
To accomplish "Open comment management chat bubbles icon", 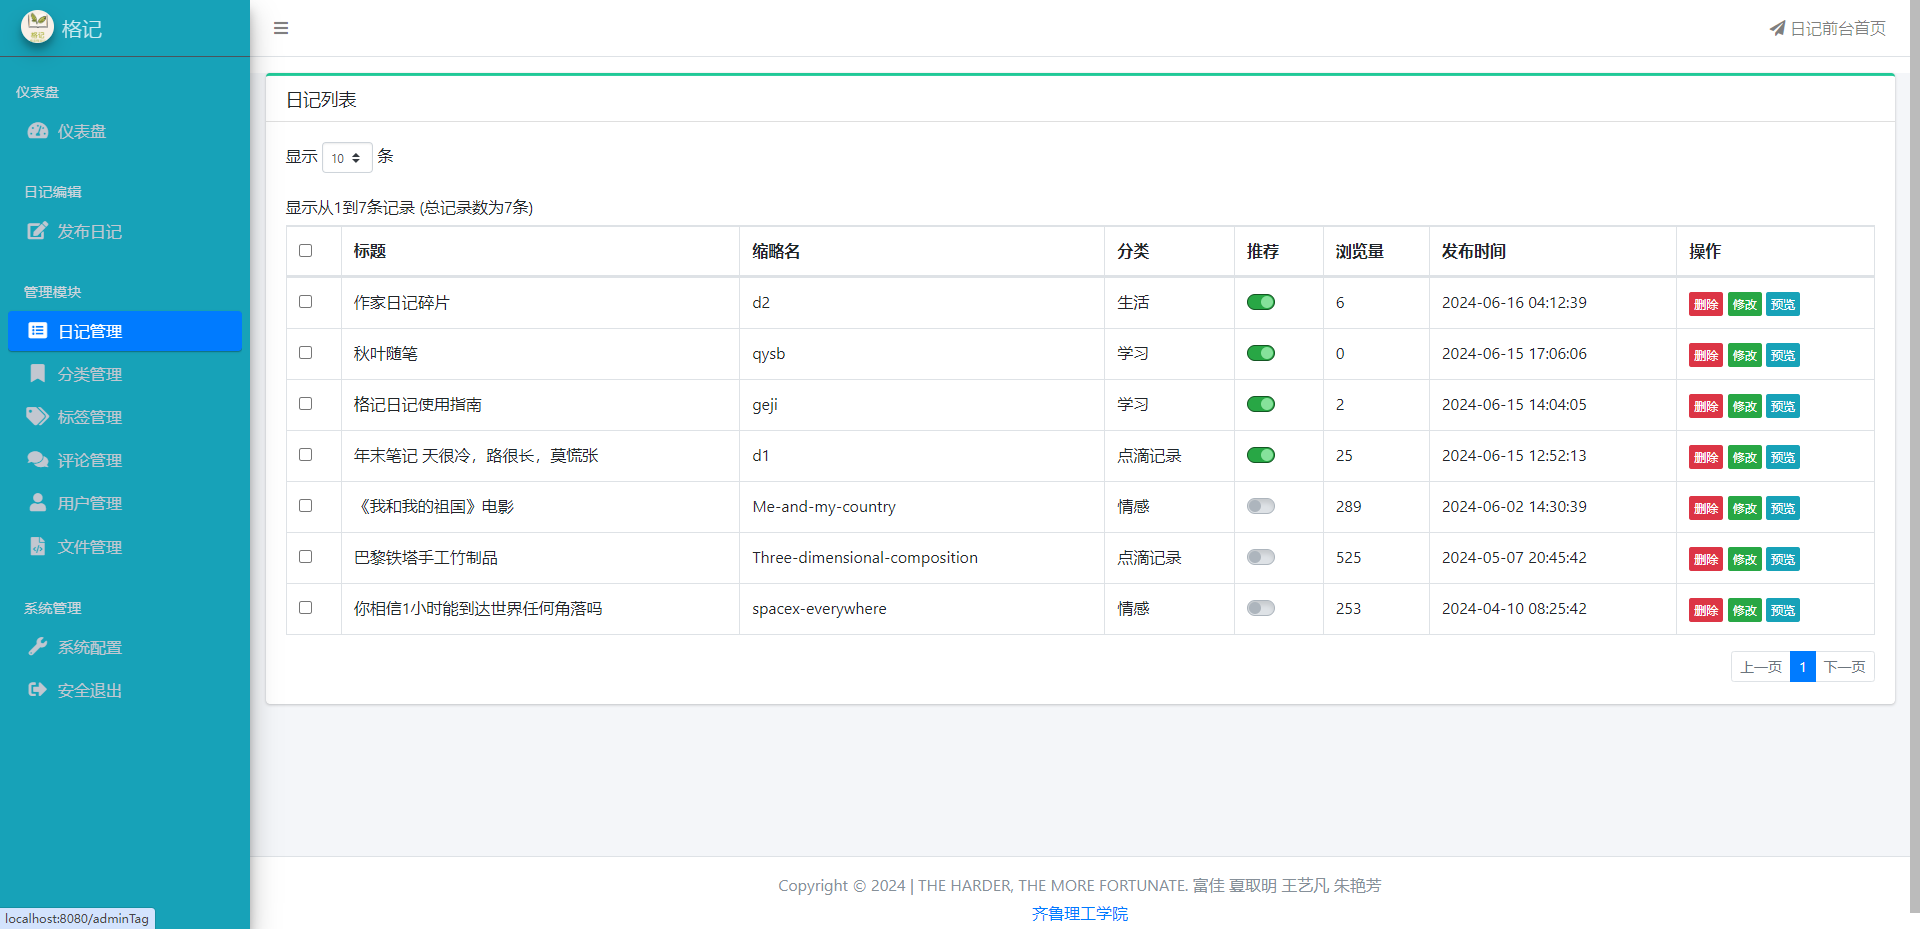I will (x=38, y=460).
